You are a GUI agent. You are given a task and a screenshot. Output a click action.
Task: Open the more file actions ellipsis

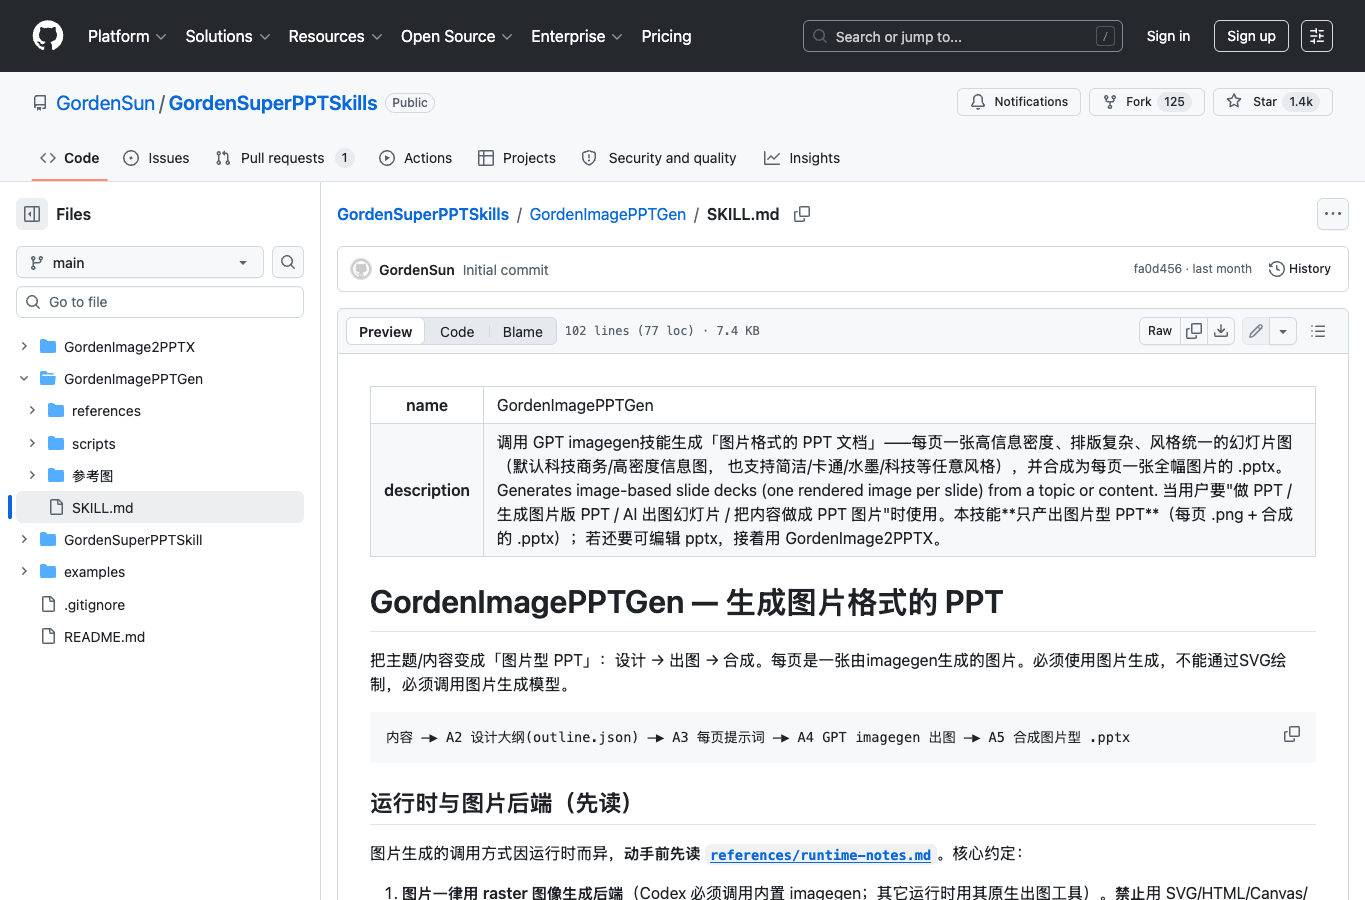click(x=1333, y=214)
